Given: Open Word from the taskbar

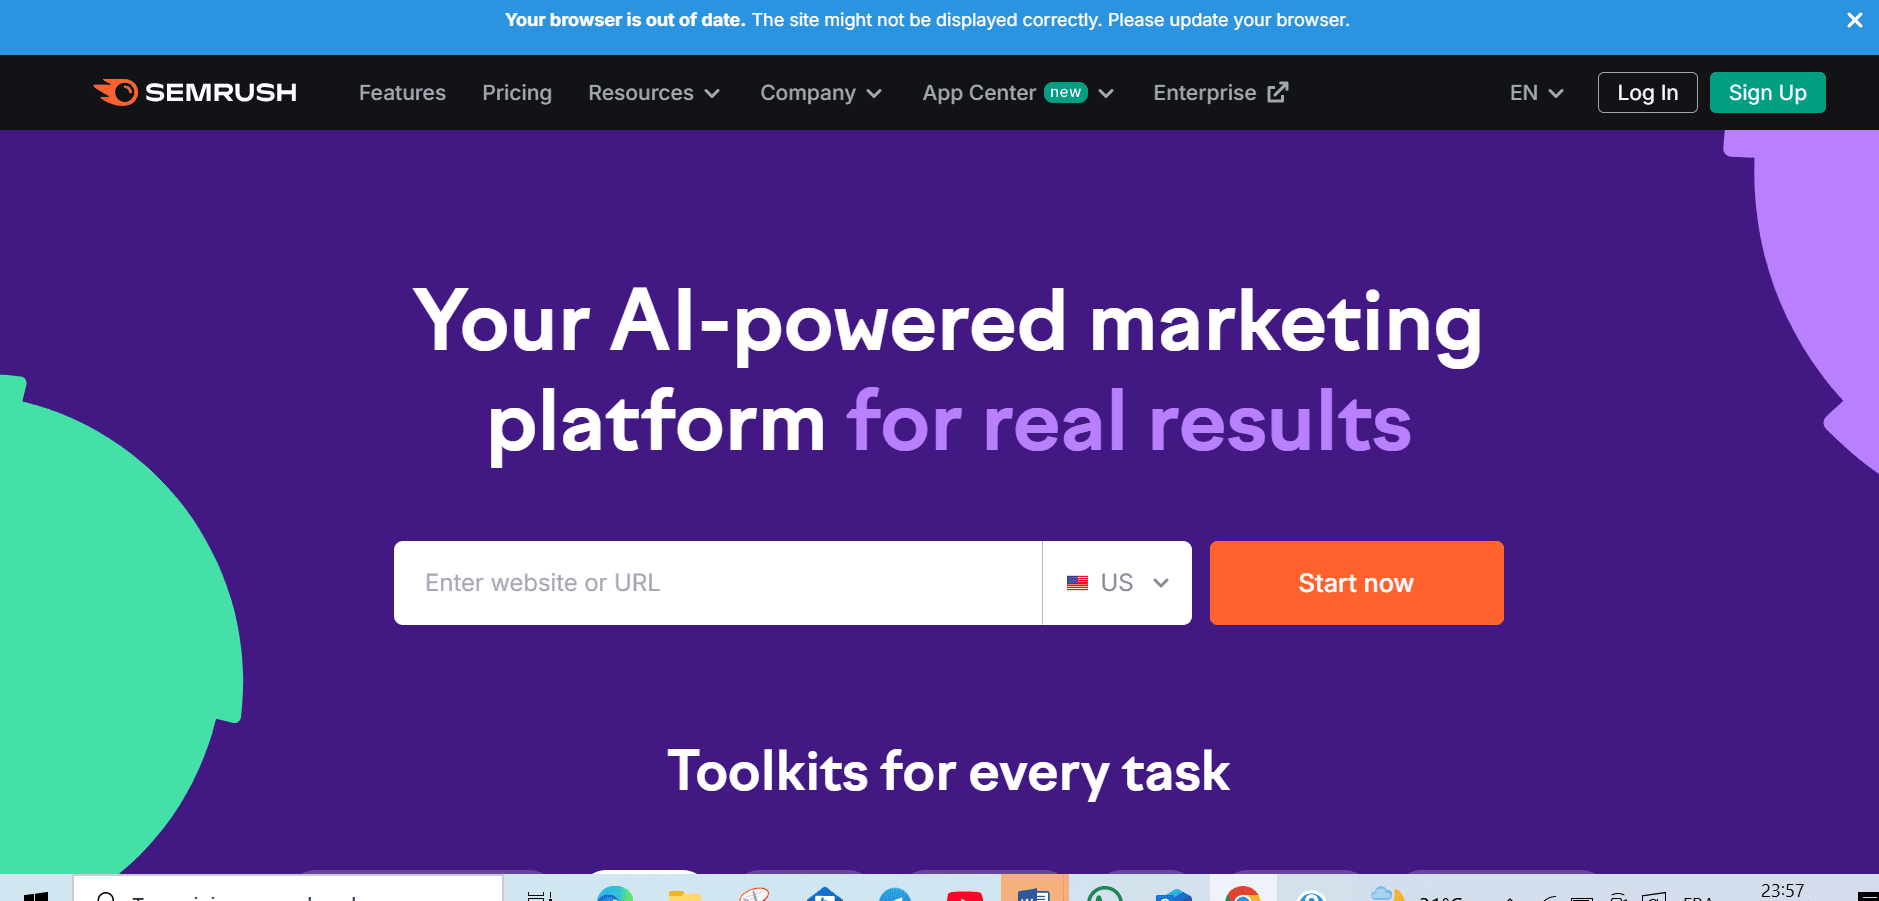Looking at the screenshot, I should (1034, 893).
